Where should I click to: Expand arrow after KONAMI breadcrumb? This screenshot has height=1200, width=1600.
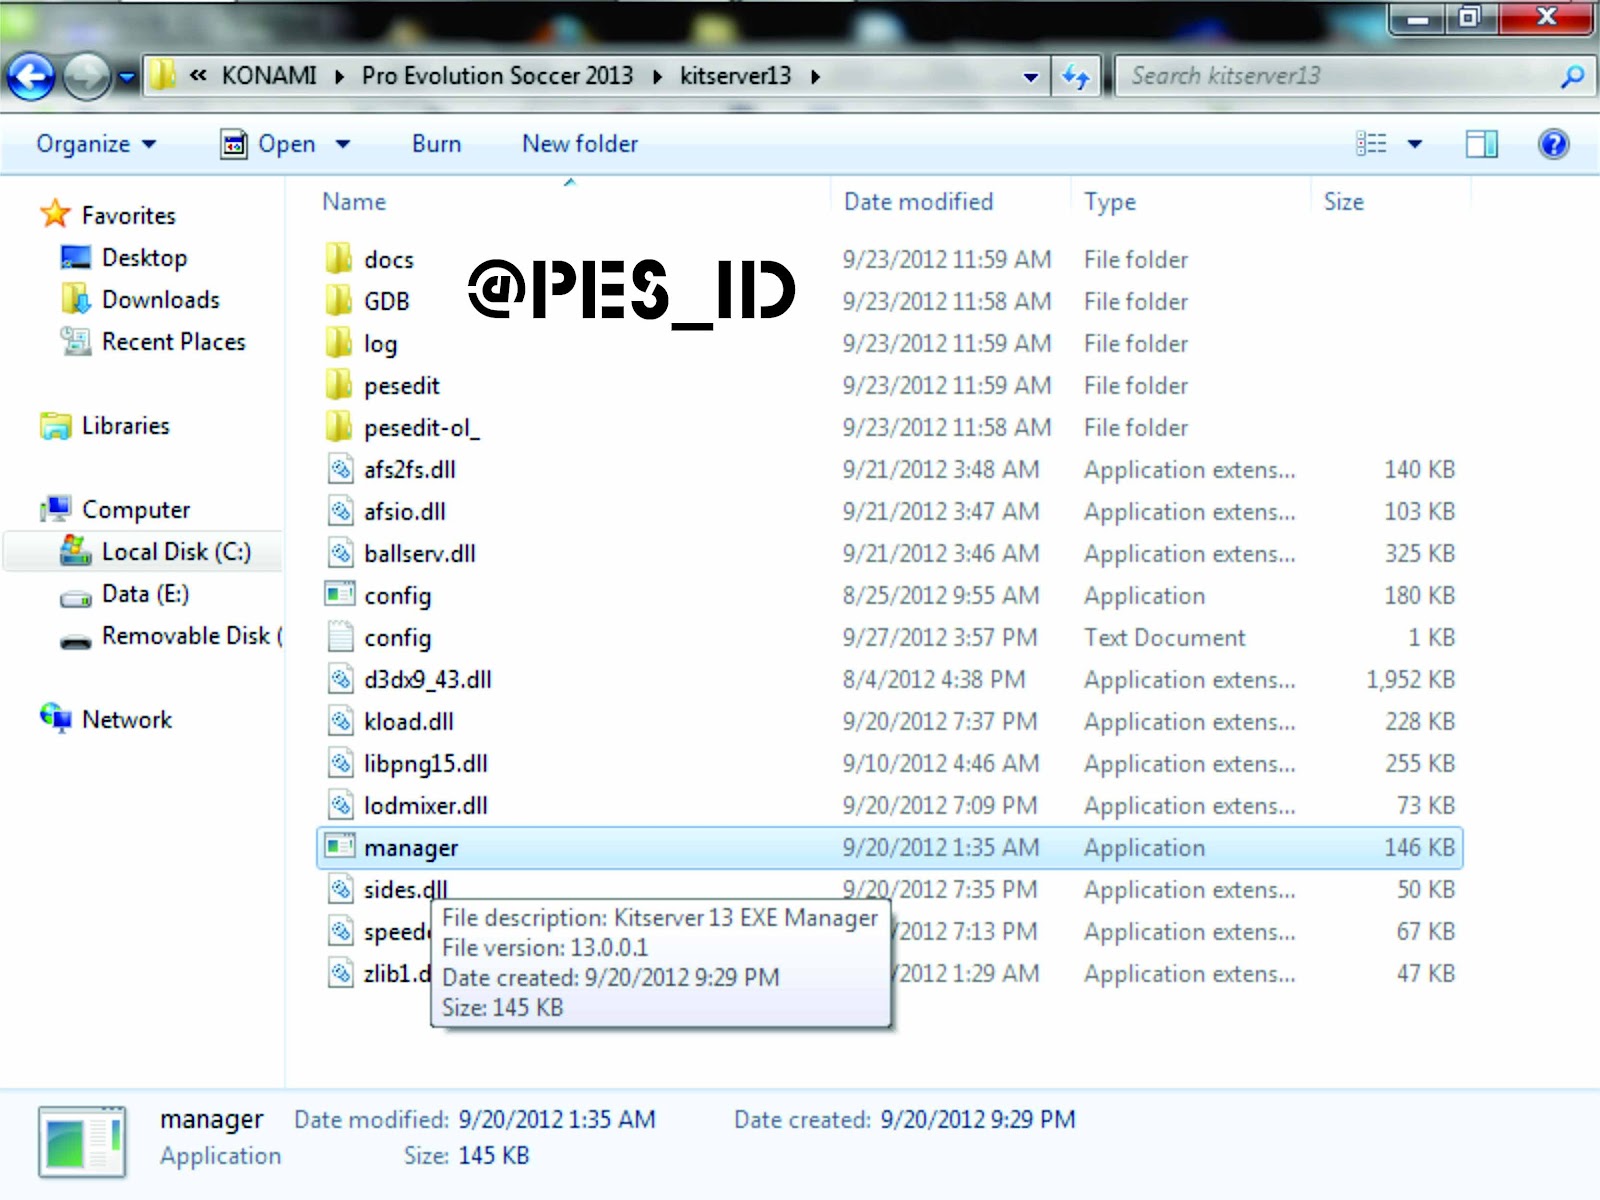(x=340, y=77)
